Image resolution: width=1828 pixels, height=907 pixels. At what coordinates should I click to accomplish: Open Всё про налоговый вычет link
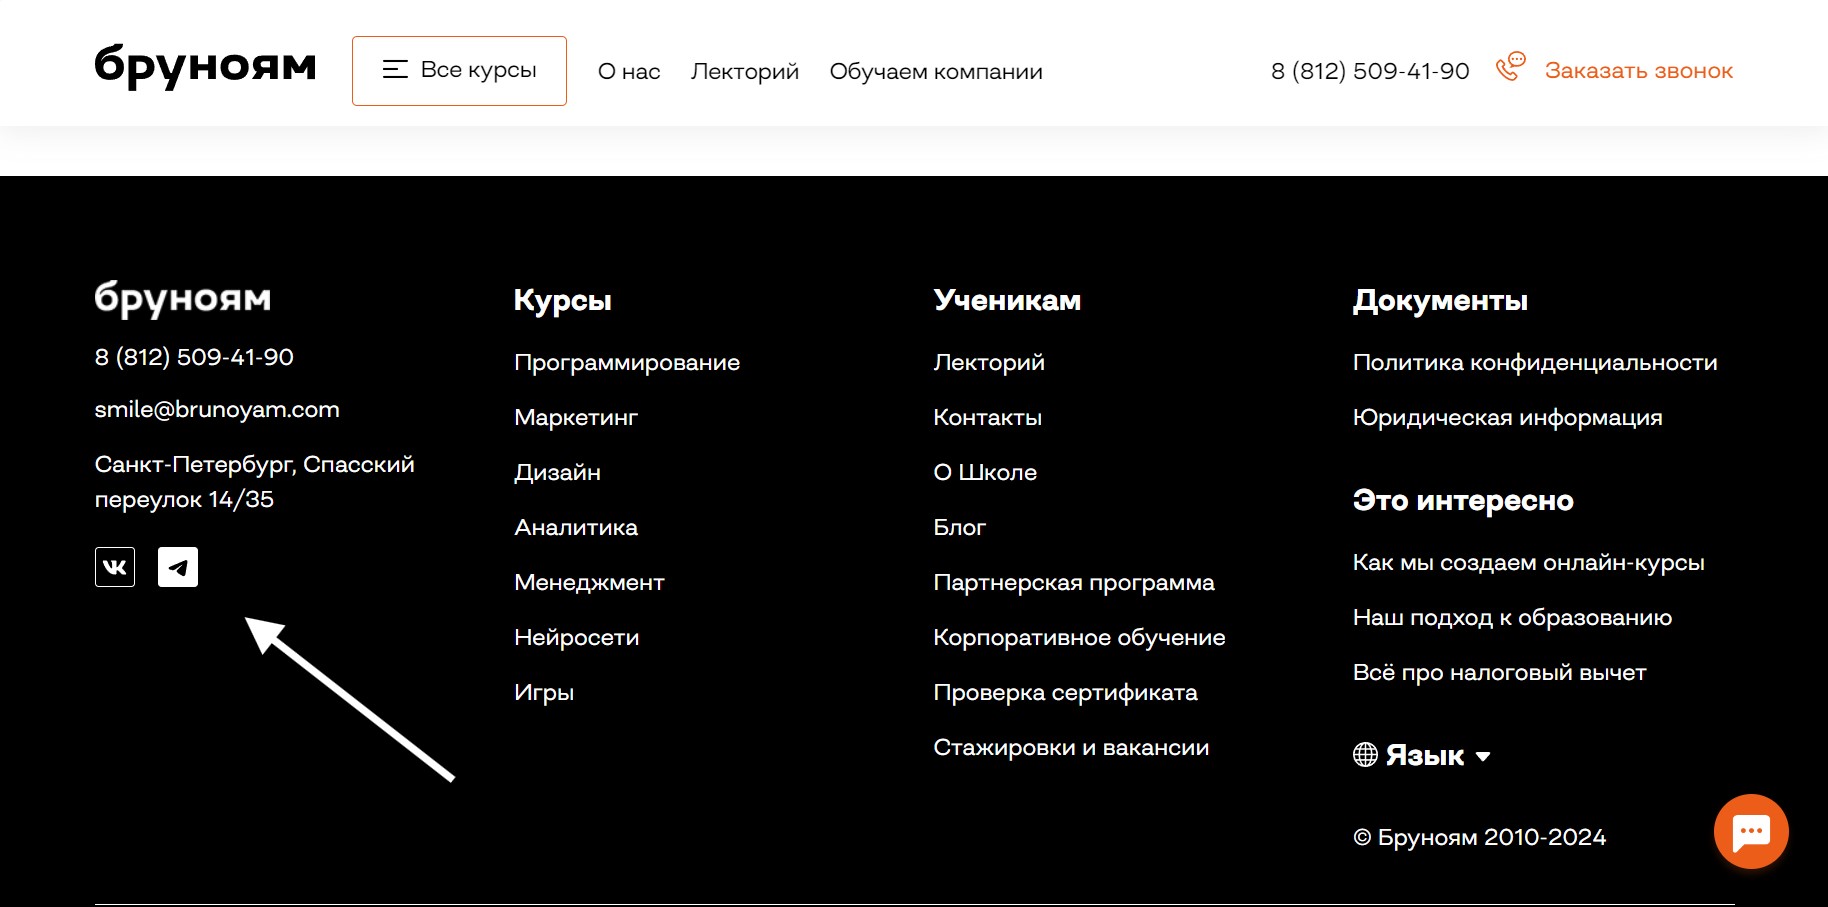1499,673
